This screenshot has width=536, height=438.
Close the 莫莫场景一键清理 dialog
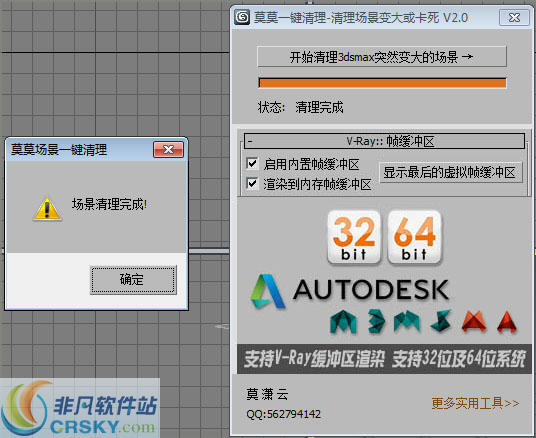(x=168, y=149)
